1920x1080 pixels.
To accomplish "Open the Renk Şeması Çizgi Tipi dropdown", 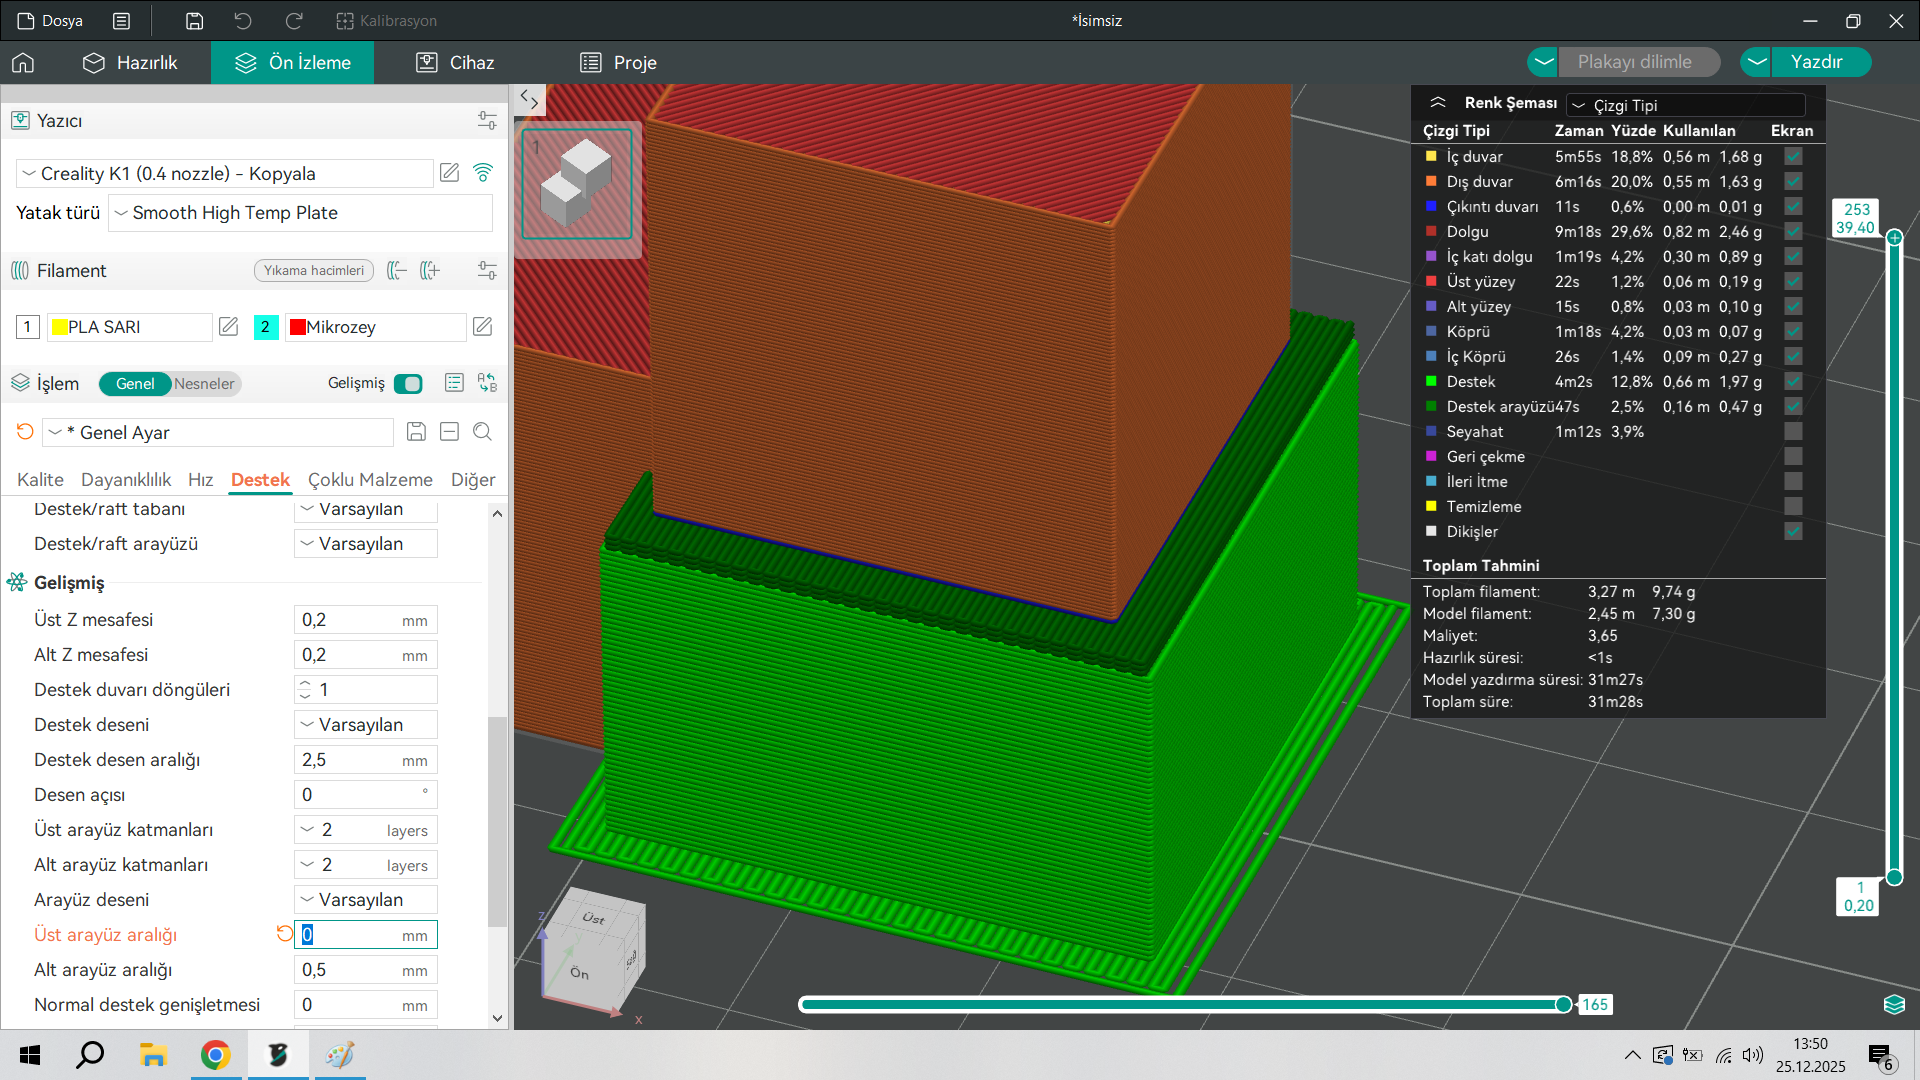I will tap(1686, 105).
